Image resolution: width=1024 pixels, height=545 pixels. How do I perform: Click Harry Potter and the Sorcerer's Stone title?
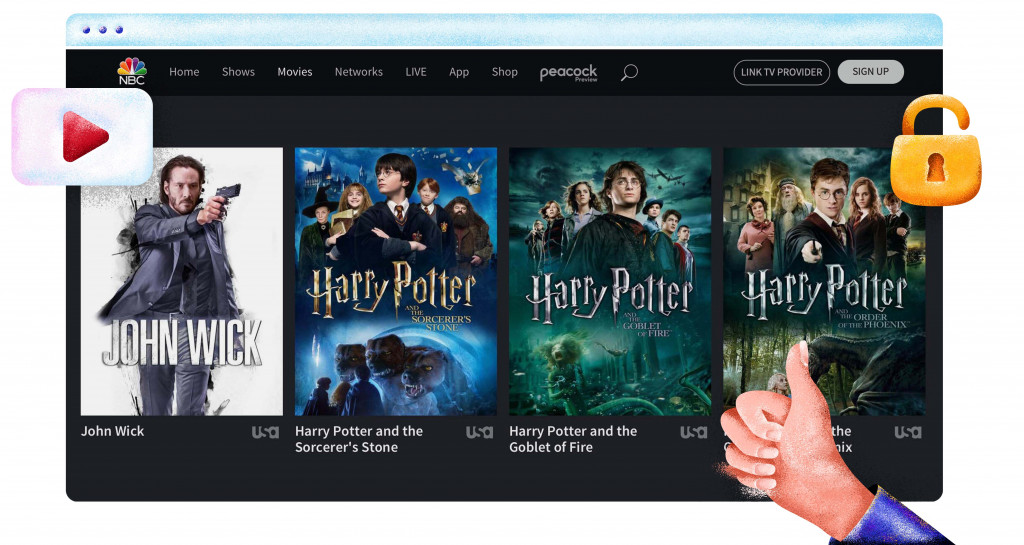tap(359, 439)
